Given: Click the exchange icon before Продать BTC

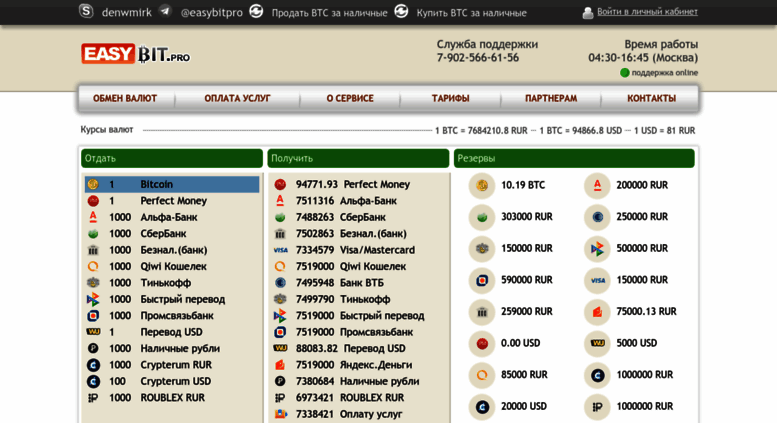Looking at the screenshot, I should [x=256, y=11].
